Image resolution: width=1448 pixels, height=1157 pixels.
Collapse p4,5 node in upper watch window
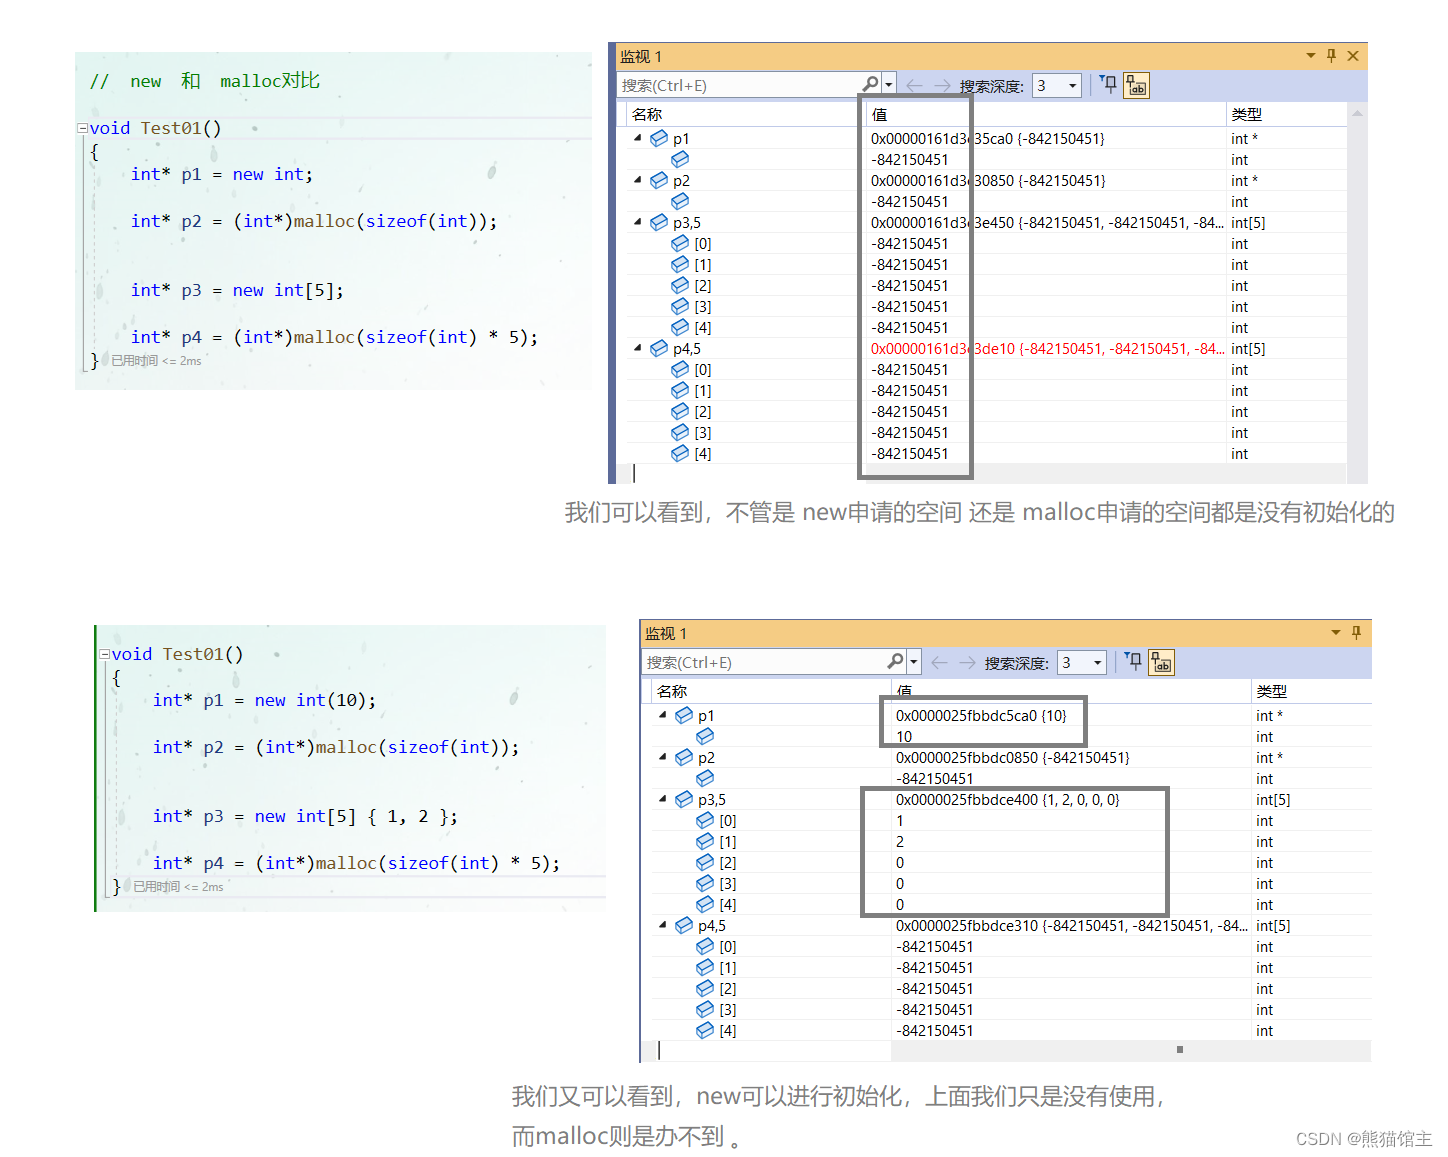point(638,348)
